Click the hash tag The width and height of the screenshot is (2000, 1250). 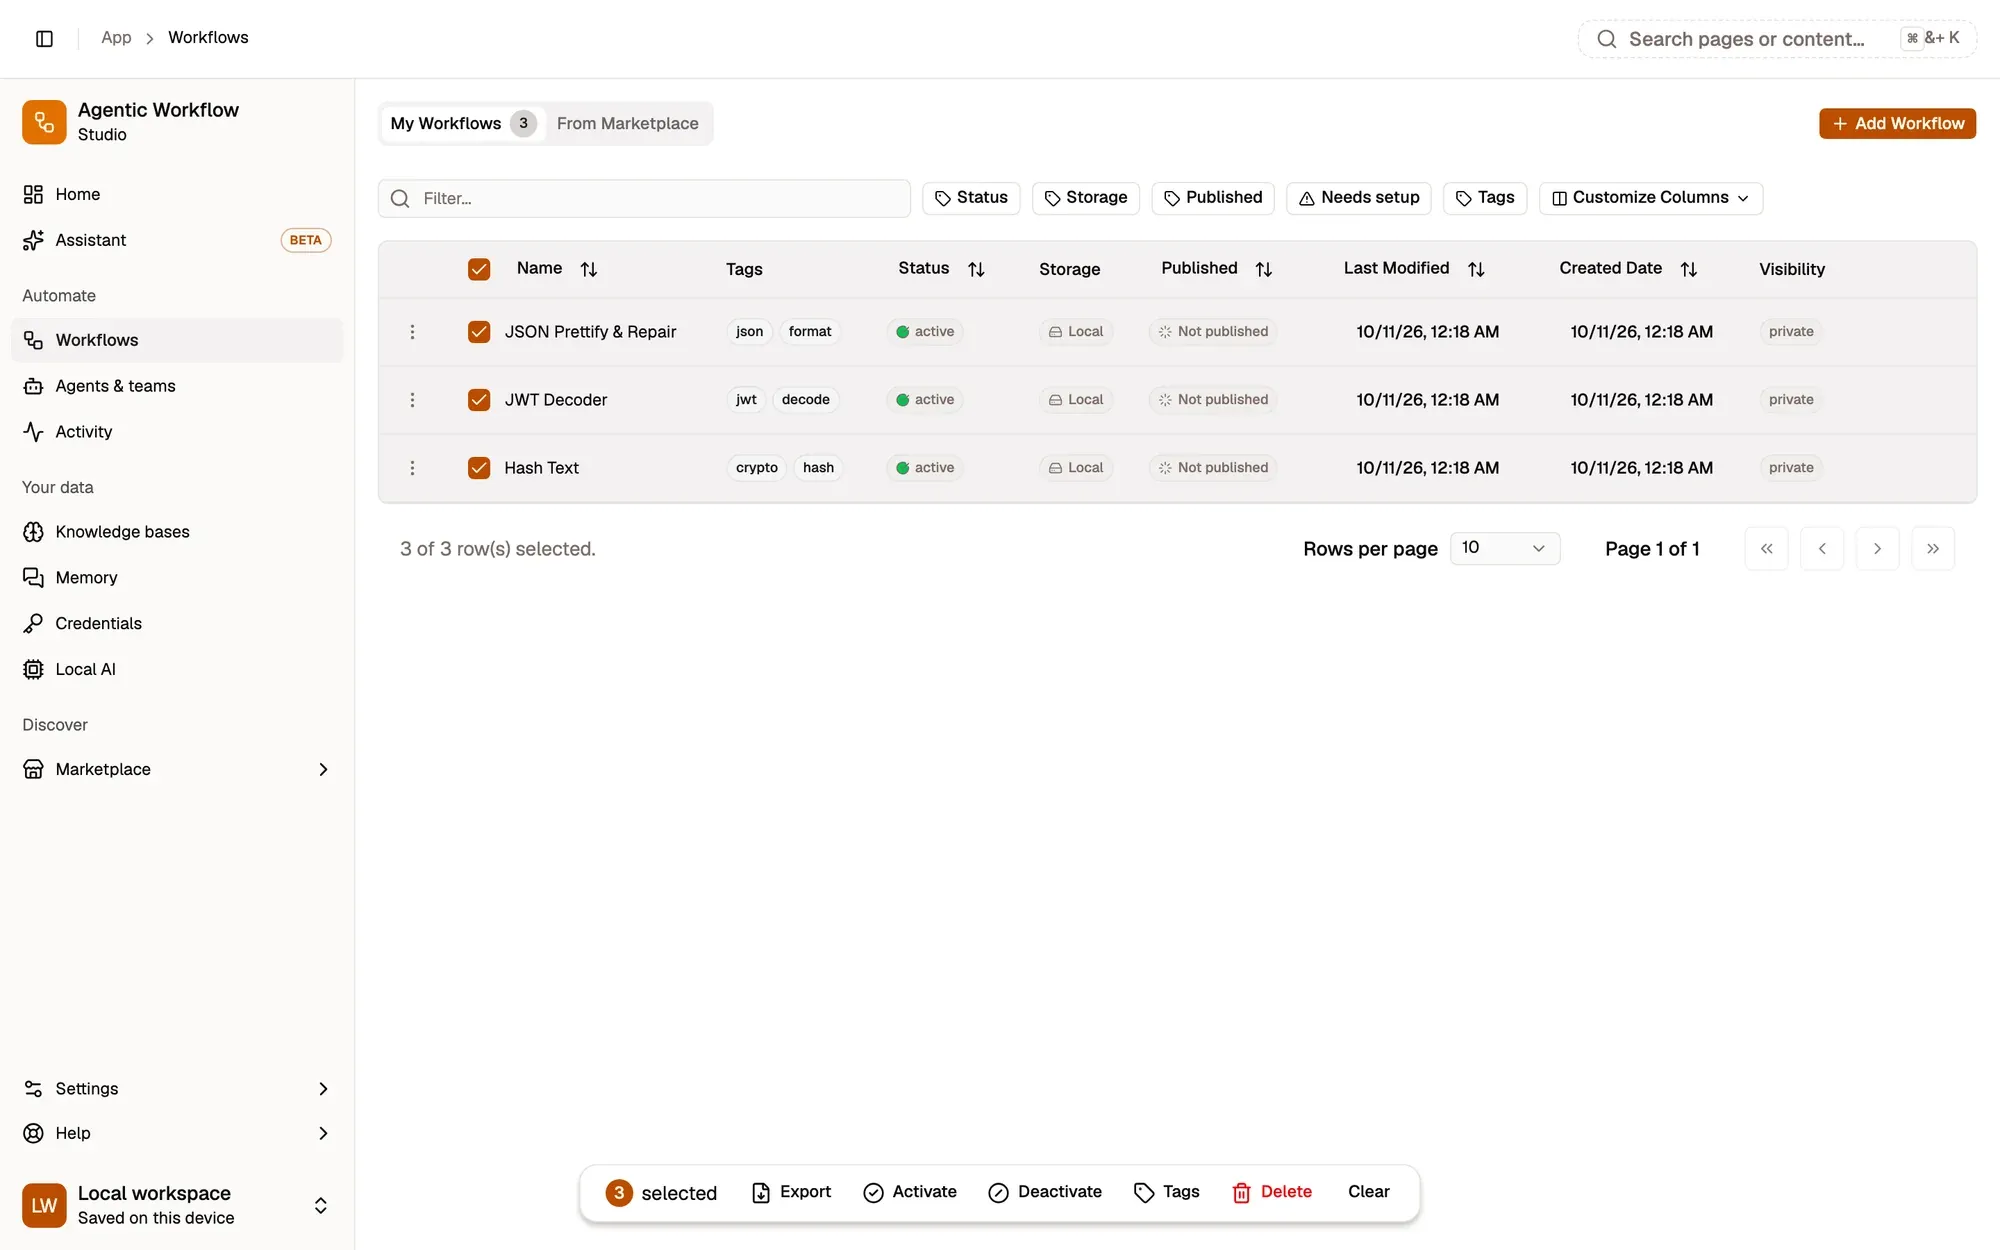(818, 468)
